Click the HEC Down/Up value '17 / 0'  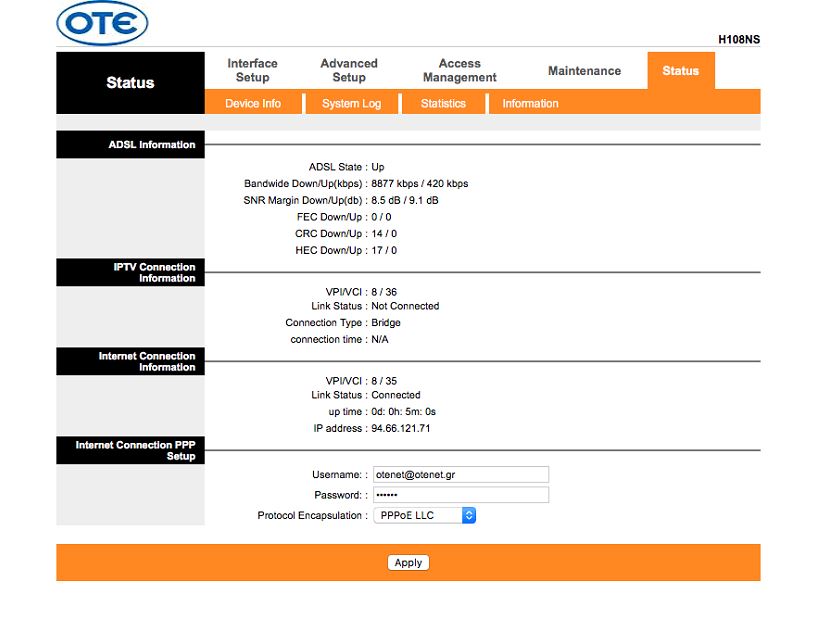pyautogui.click(x=384, y=250)
